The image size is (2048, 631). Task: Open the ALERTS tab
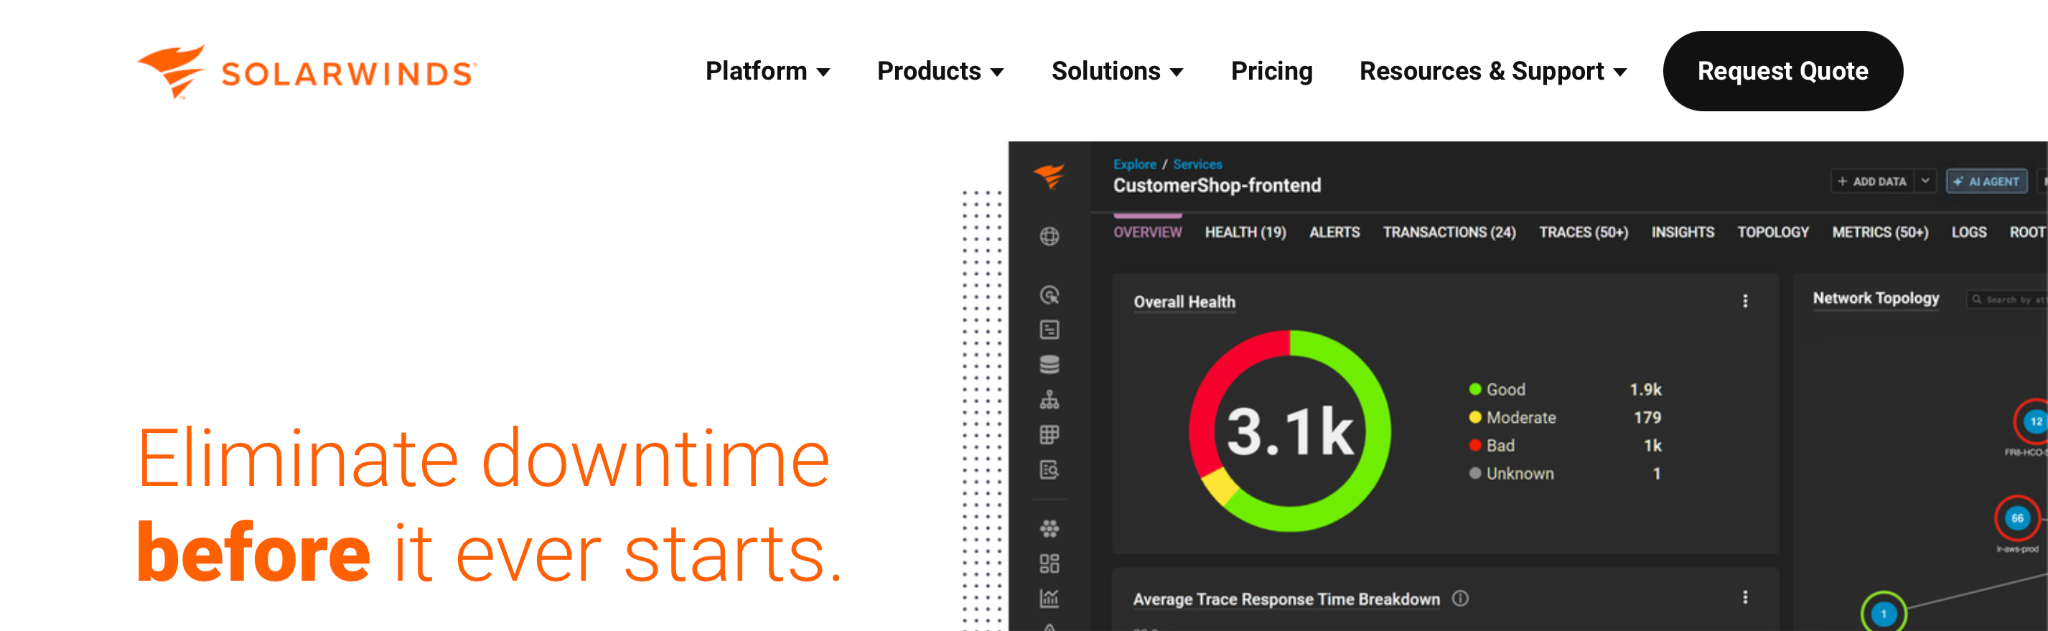tap(1334, 232)
